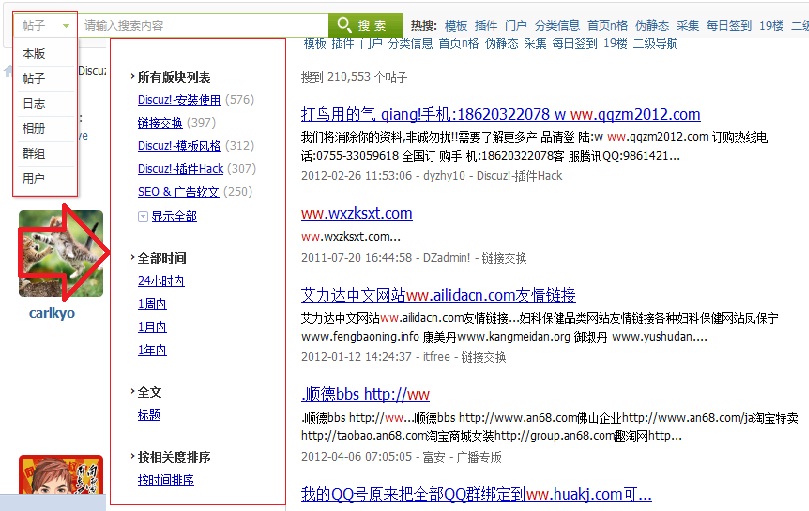Open result 艾力达中文网站 友情链接
Viewport: 809px width, 511px height.
click(438, 295)
